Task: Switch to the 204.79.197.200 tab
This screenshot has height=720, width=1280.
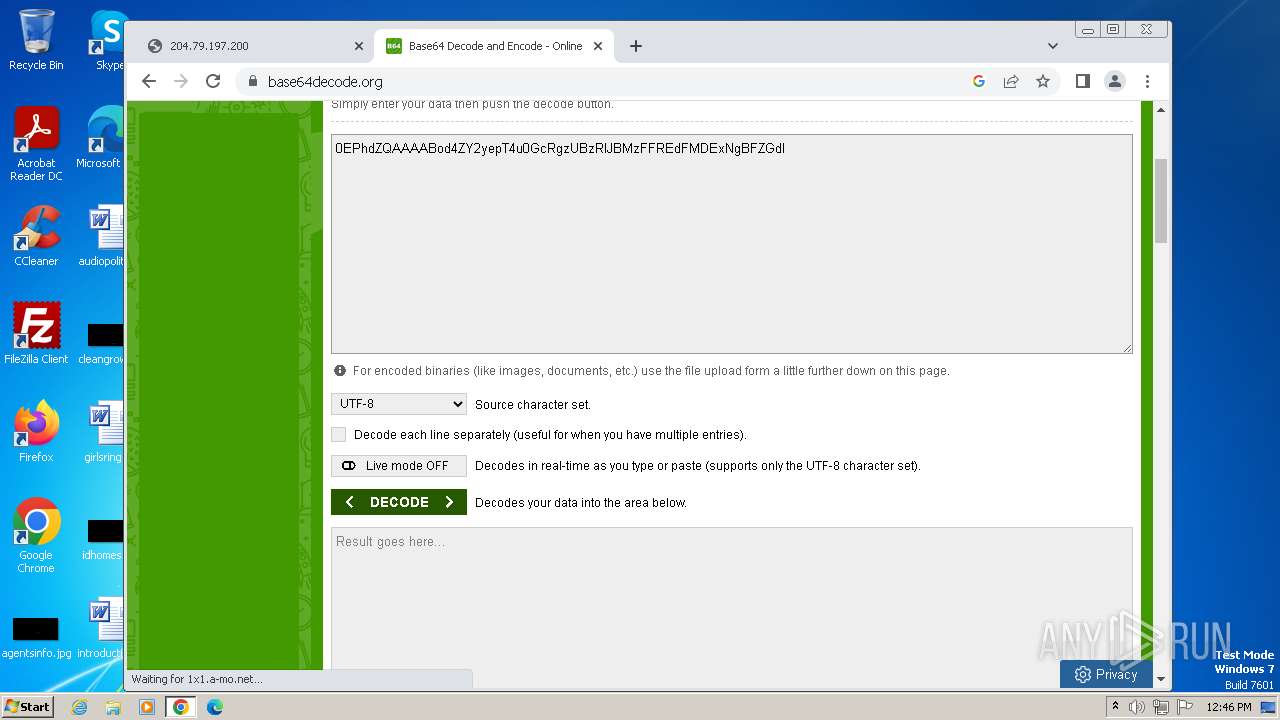Action: (x=253, y=46)
